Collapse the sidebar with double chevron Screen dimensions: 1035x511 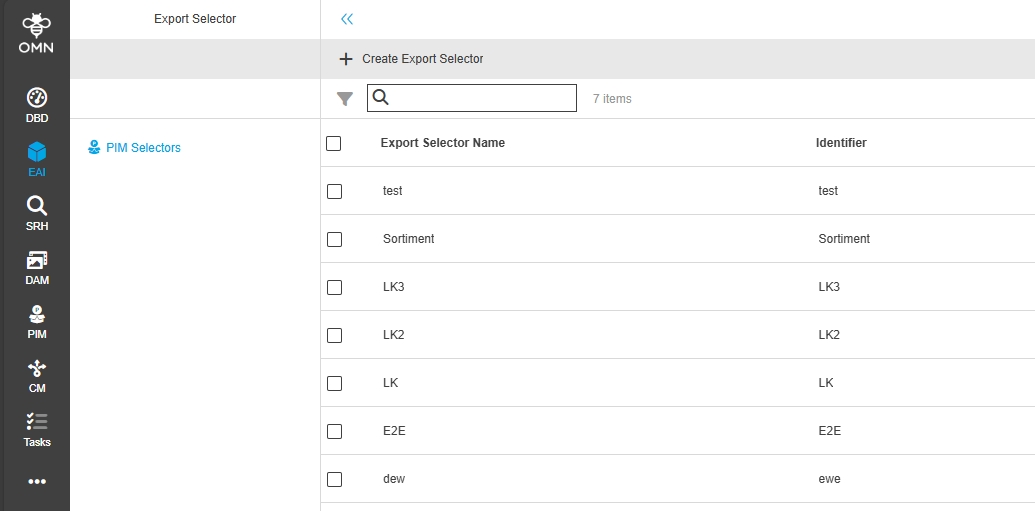347,19
